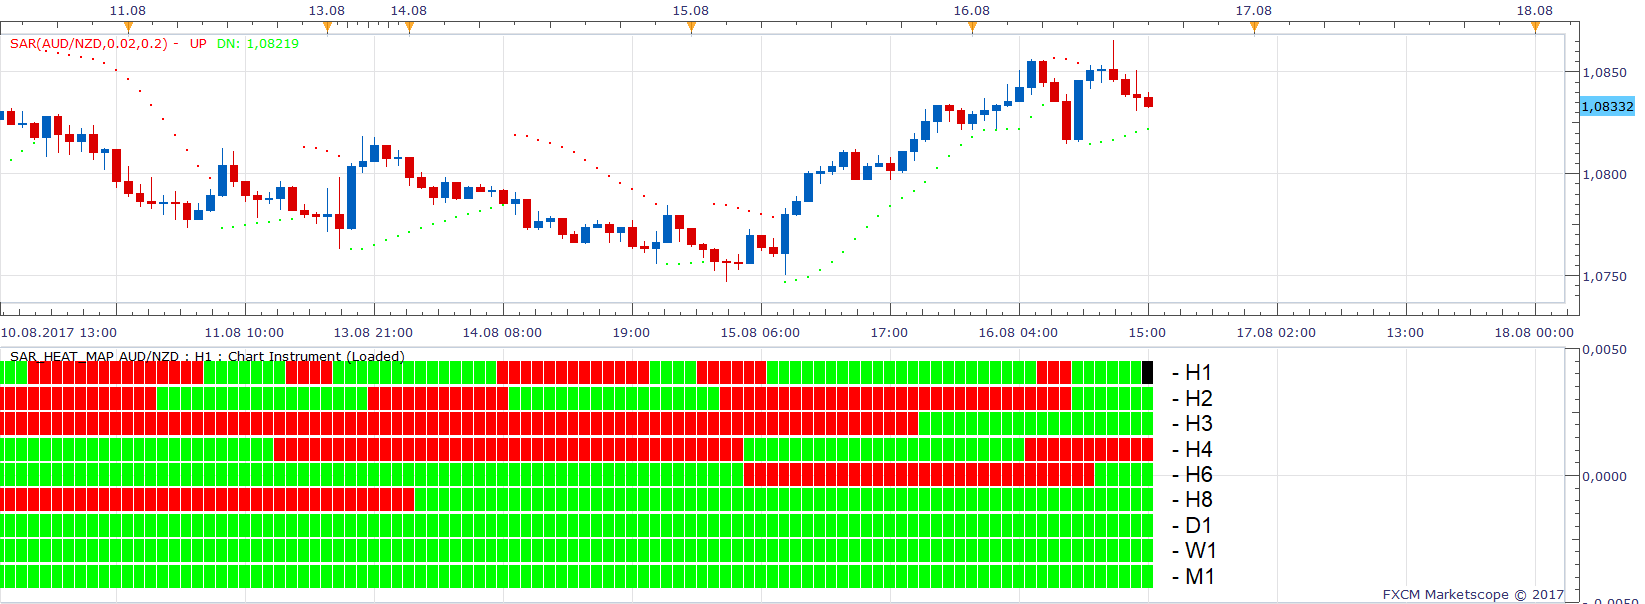Image resolution: width=1645 pixels, height=604 pixels.
Task: Click the H1 heat map row label
Action: coord(1192,373)
